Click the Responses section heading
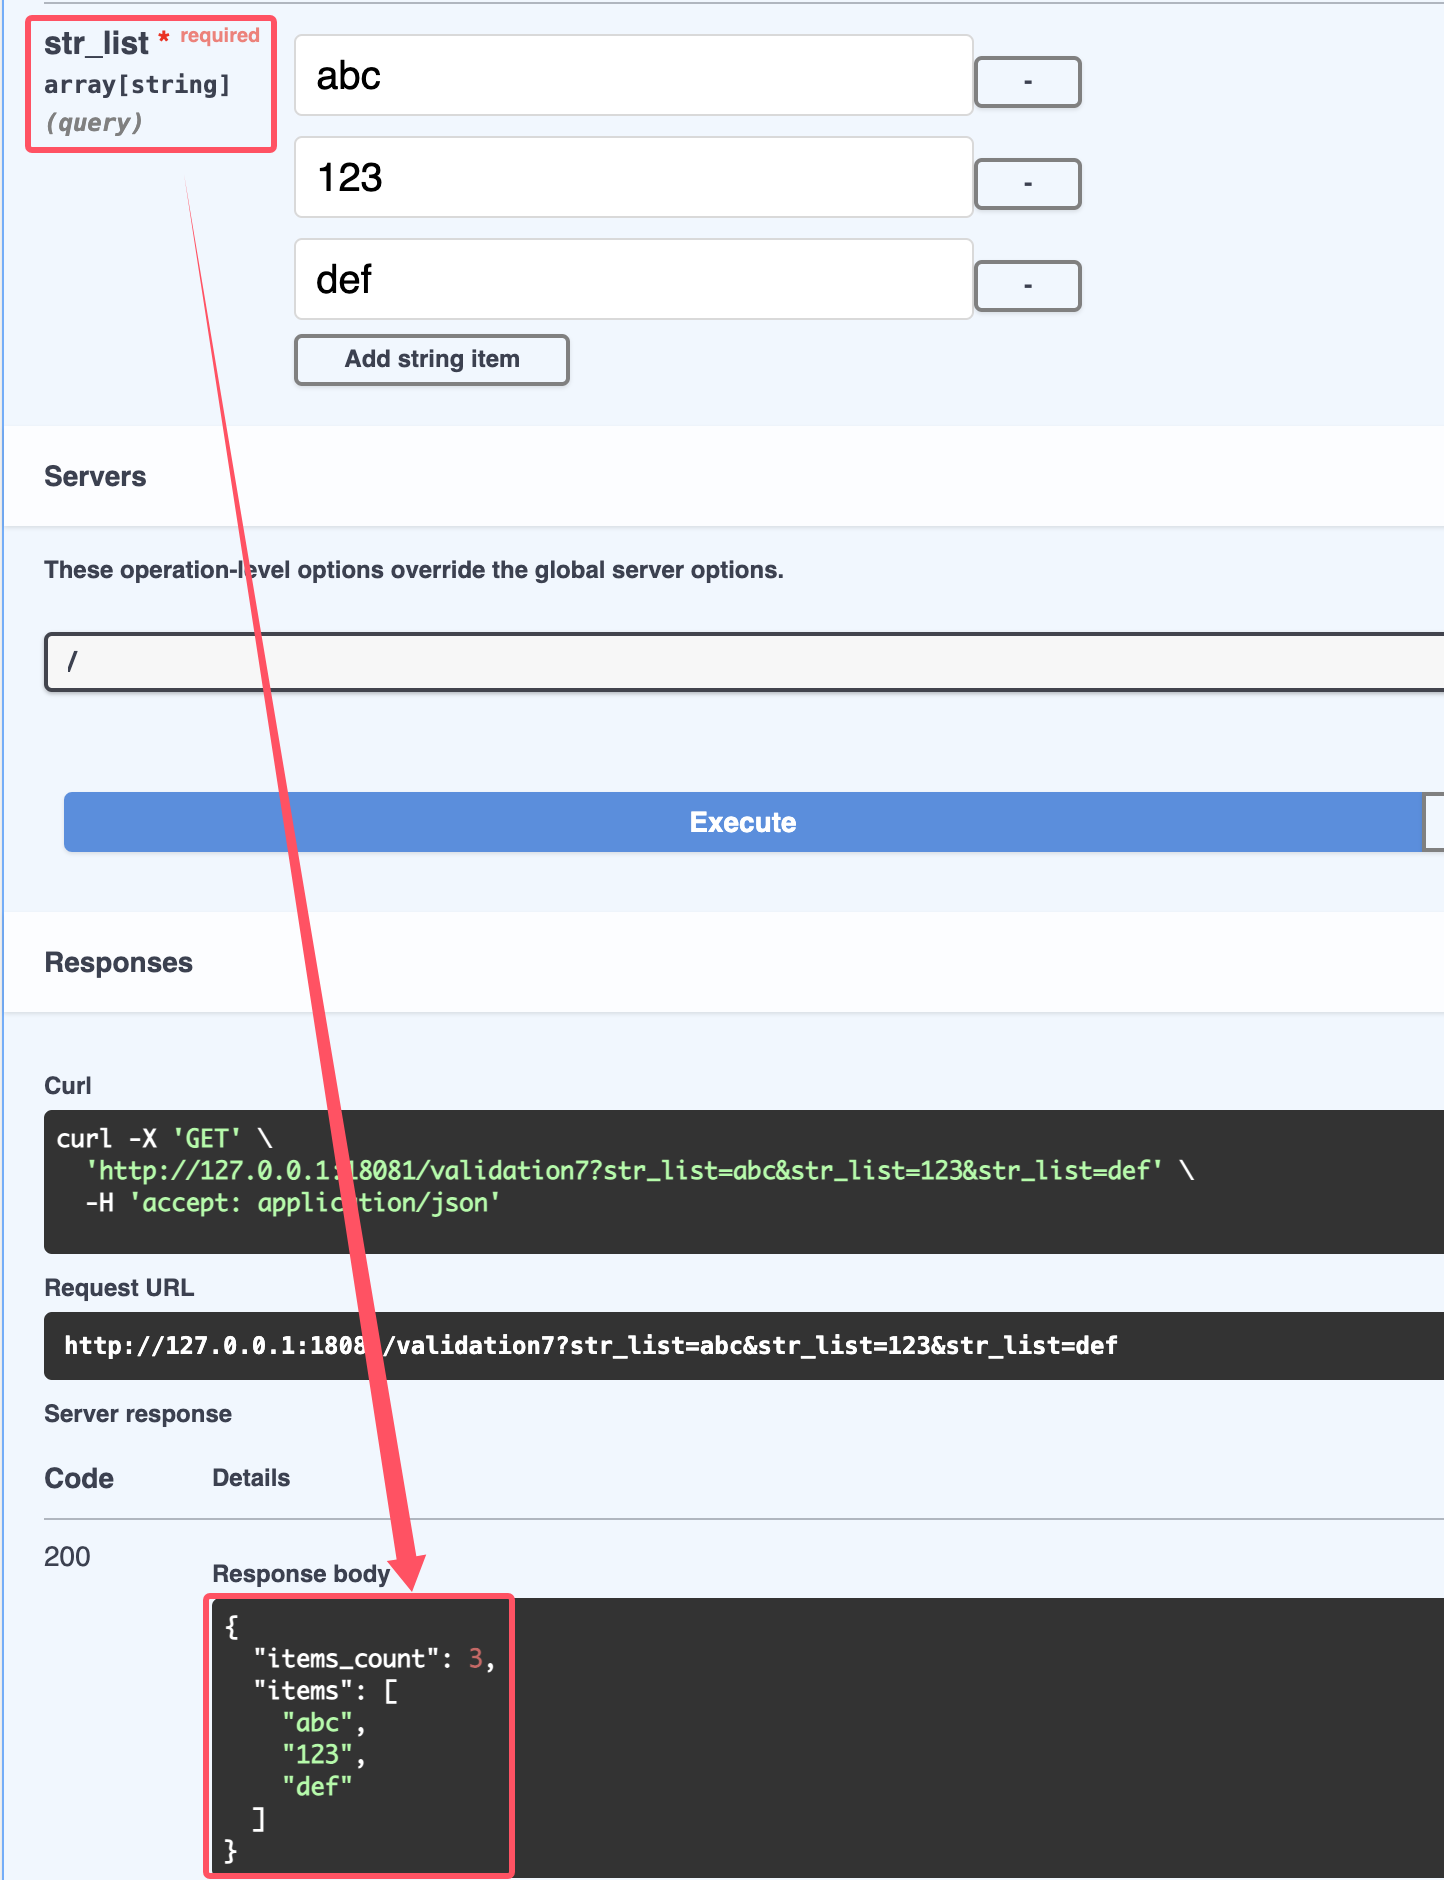 coord(118,963)
